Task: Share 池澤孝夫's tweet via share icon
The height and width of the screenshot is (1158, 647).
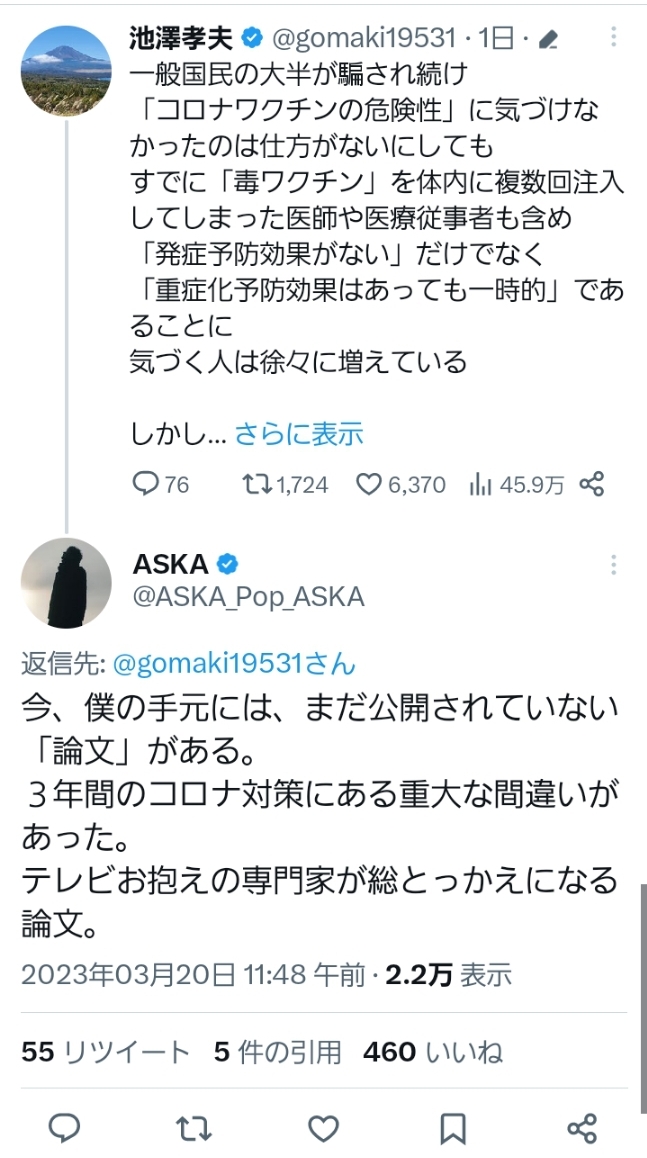Action: [x=592, y=485]
